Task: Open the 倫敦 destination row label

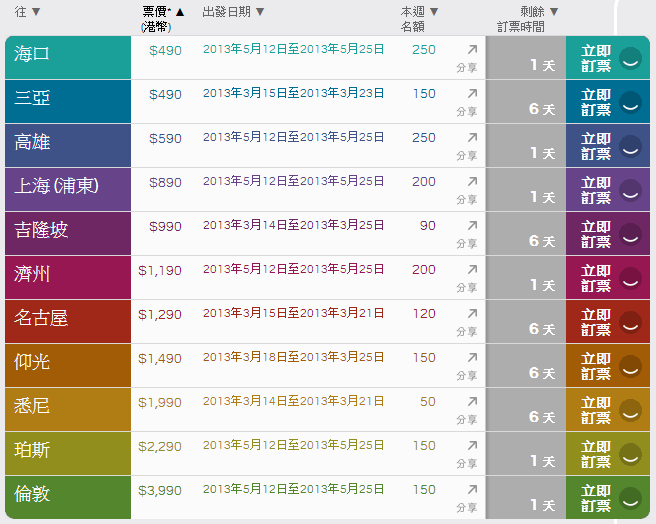Action: pyautogui.click(x=33, y=493)
